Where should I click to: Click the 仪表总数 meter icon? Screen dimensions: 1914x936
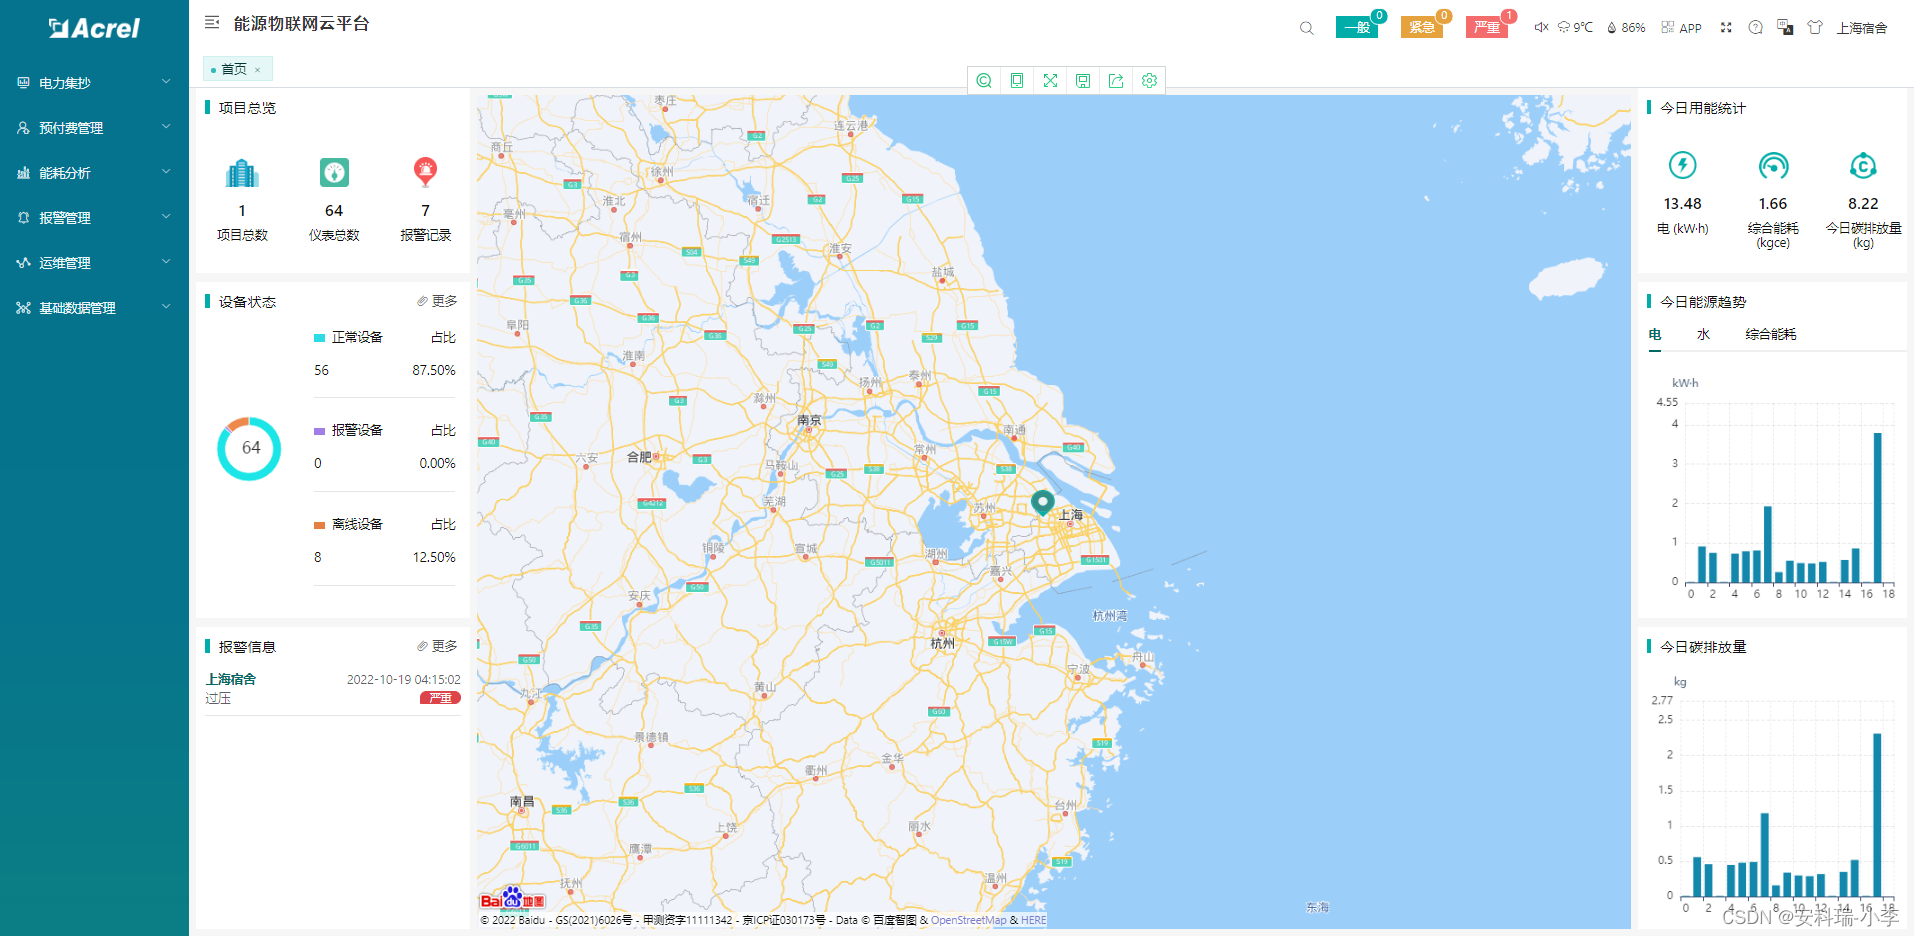pos(334,173)
